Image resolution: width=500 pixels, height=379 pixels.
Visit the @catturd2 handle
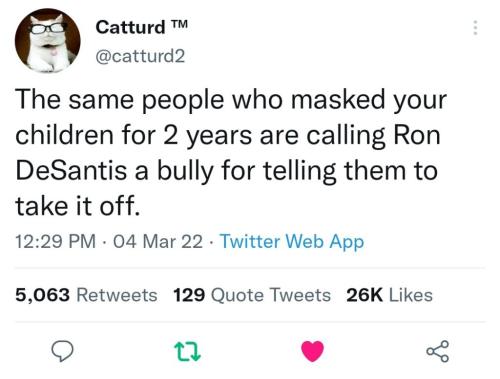click(x=140, y=56)
